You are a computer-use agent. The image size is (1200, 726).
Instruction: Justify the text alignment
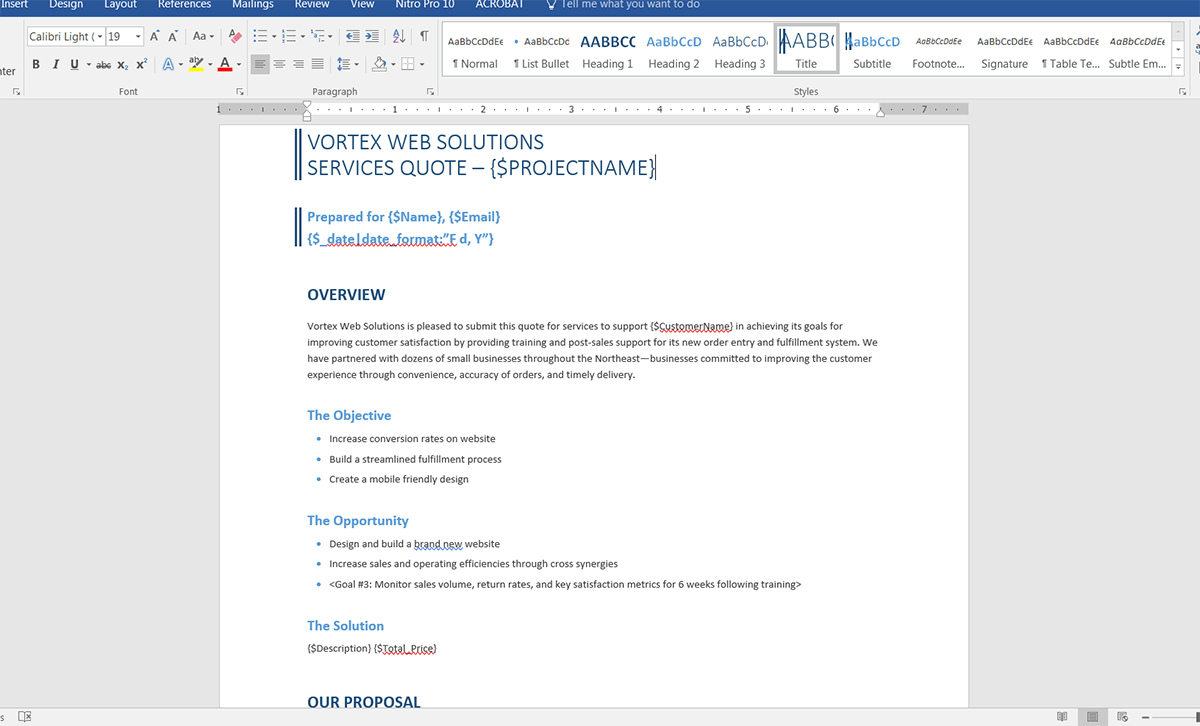point(317,65)
